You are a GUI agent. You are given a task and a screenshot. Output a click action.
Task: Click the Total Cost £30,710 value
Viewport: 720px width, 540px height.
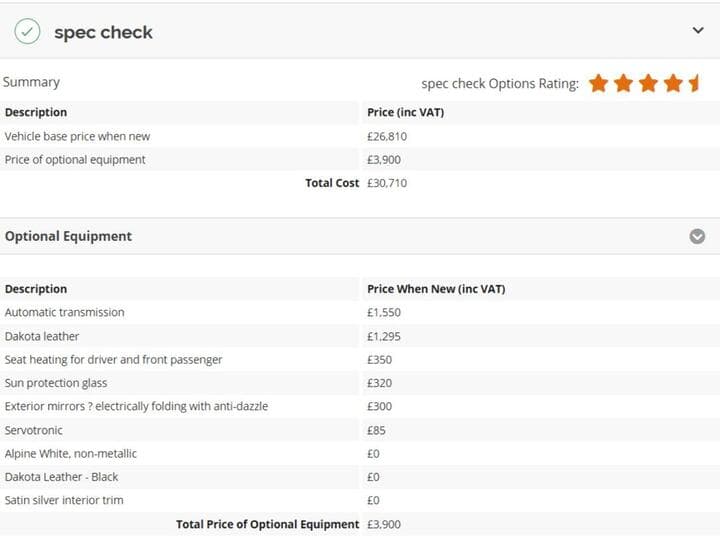click(x=387, y=183)
